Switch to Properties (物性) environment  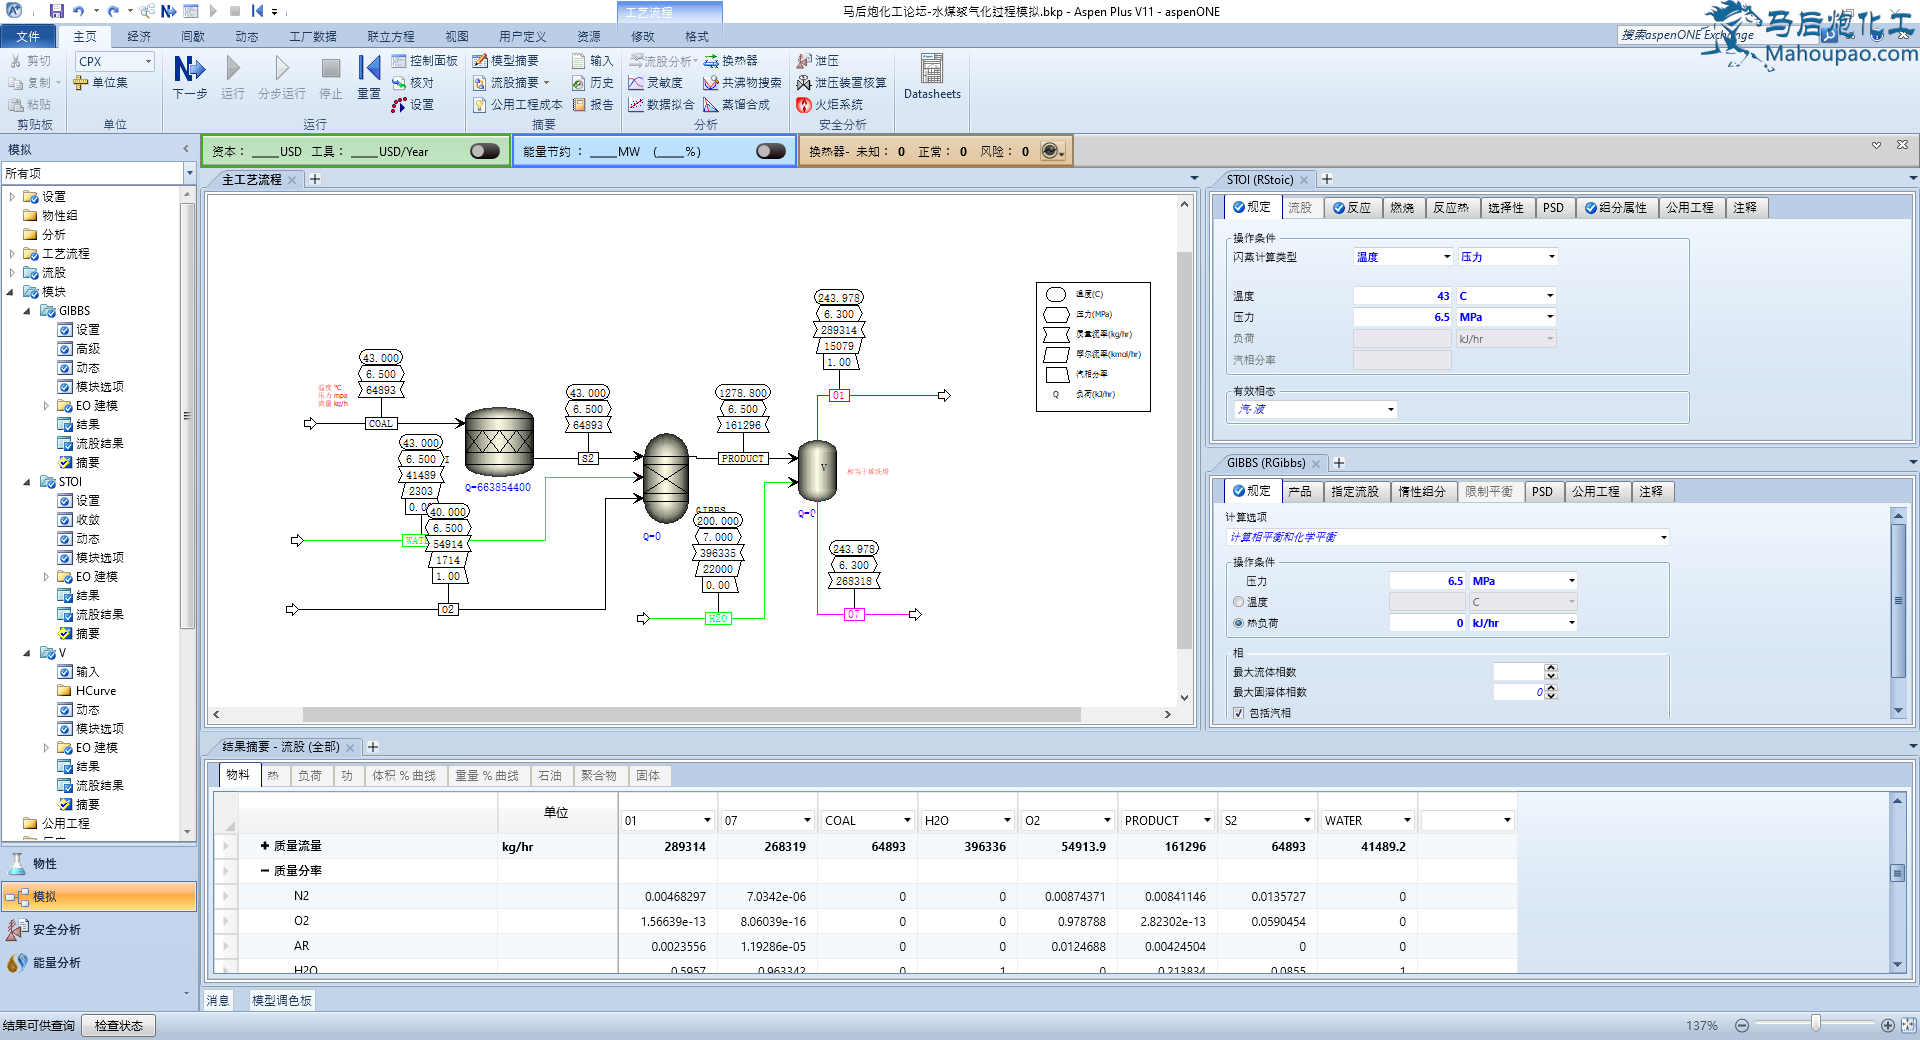98,863
